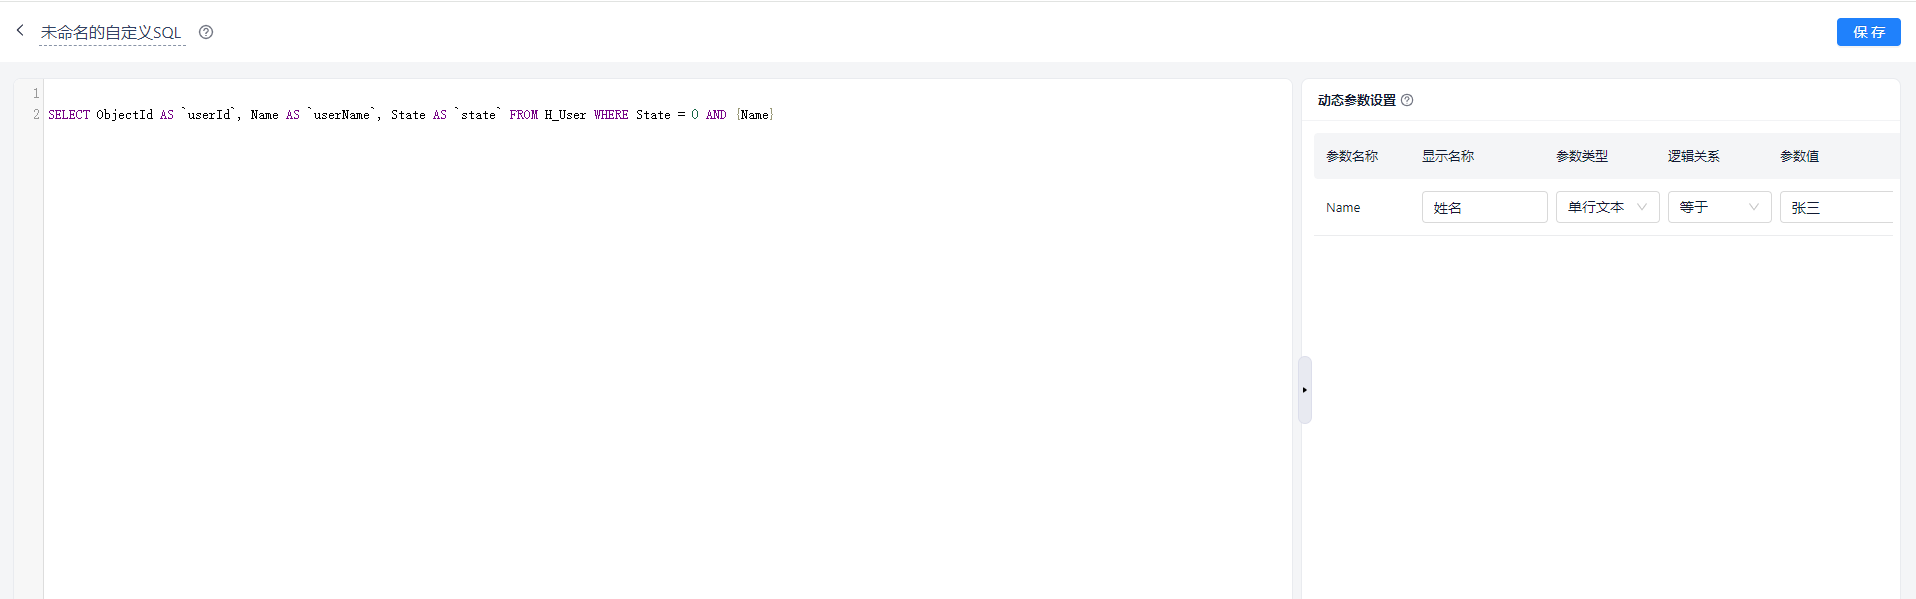
Task: Edit the 姓名 display name field
Action: pos(1484,207)
